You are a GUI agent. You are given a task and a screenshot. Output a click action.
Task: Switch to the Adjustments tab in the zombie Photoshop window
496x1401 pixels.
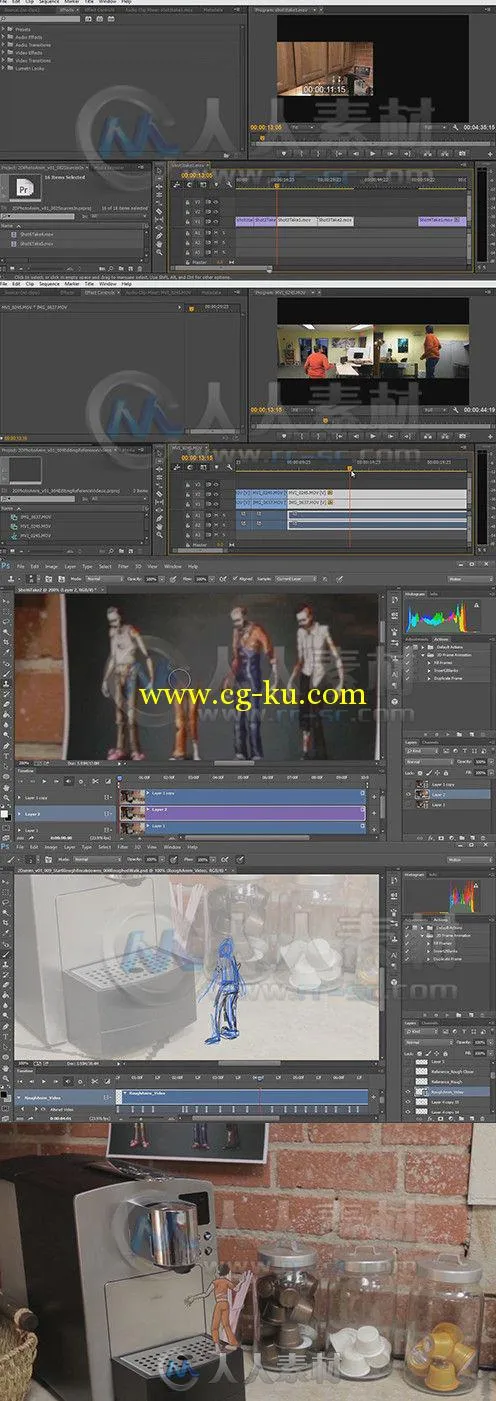[x=416, y=639]
